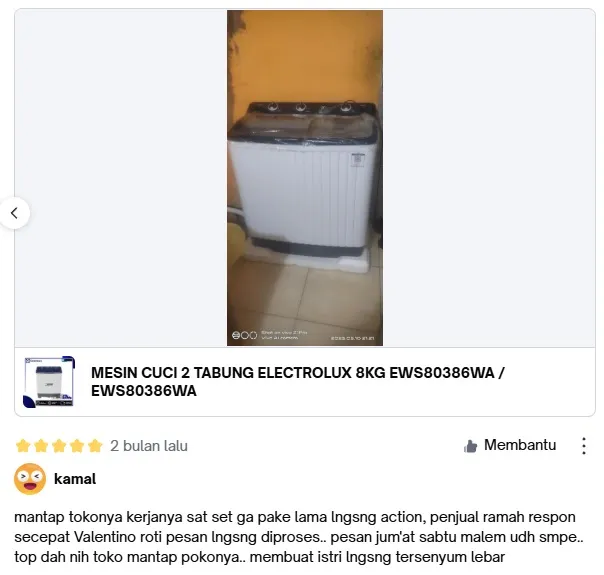This screenshot has height=575, width=604.
Task: Click the fifth rating star
Action: click(x=95, y=446)
